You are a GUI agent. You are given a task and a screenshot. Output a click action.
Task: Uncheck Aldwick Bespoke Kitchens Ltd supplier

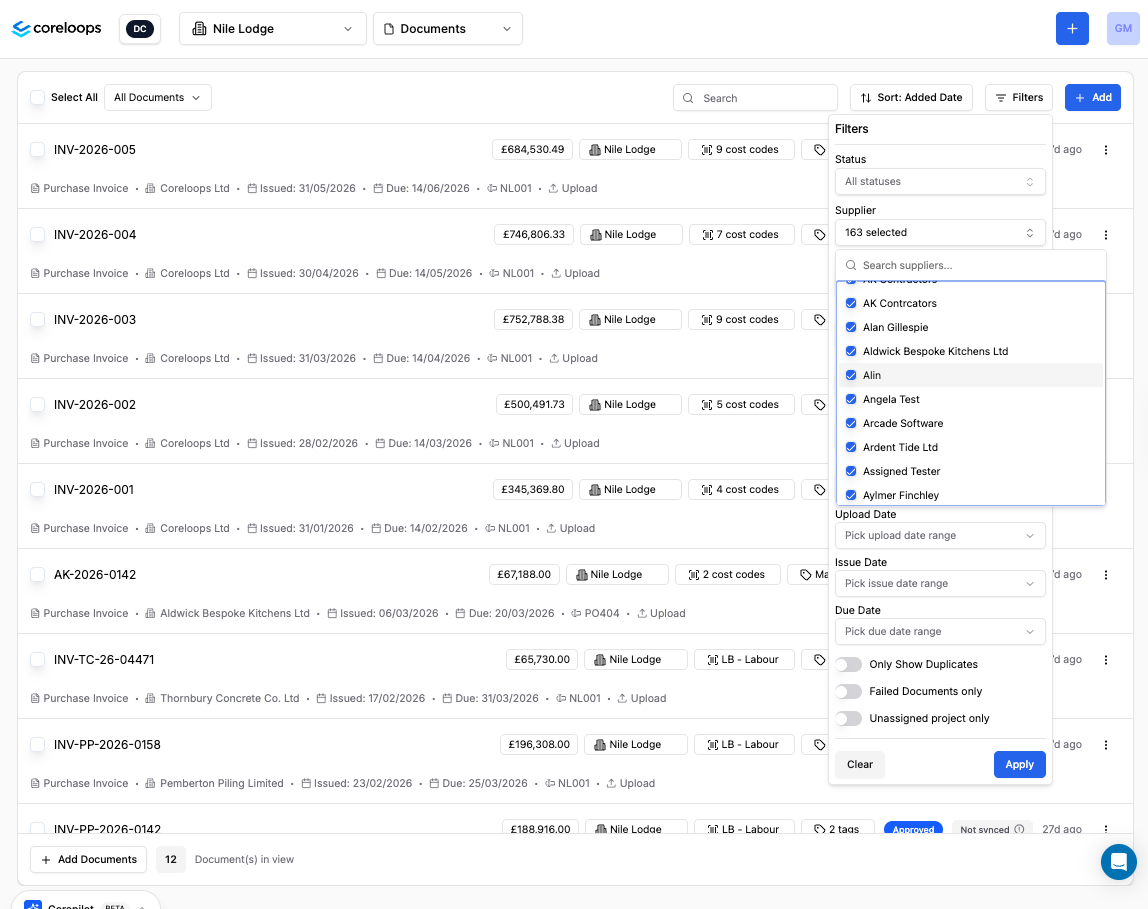(x=851, y=351)
